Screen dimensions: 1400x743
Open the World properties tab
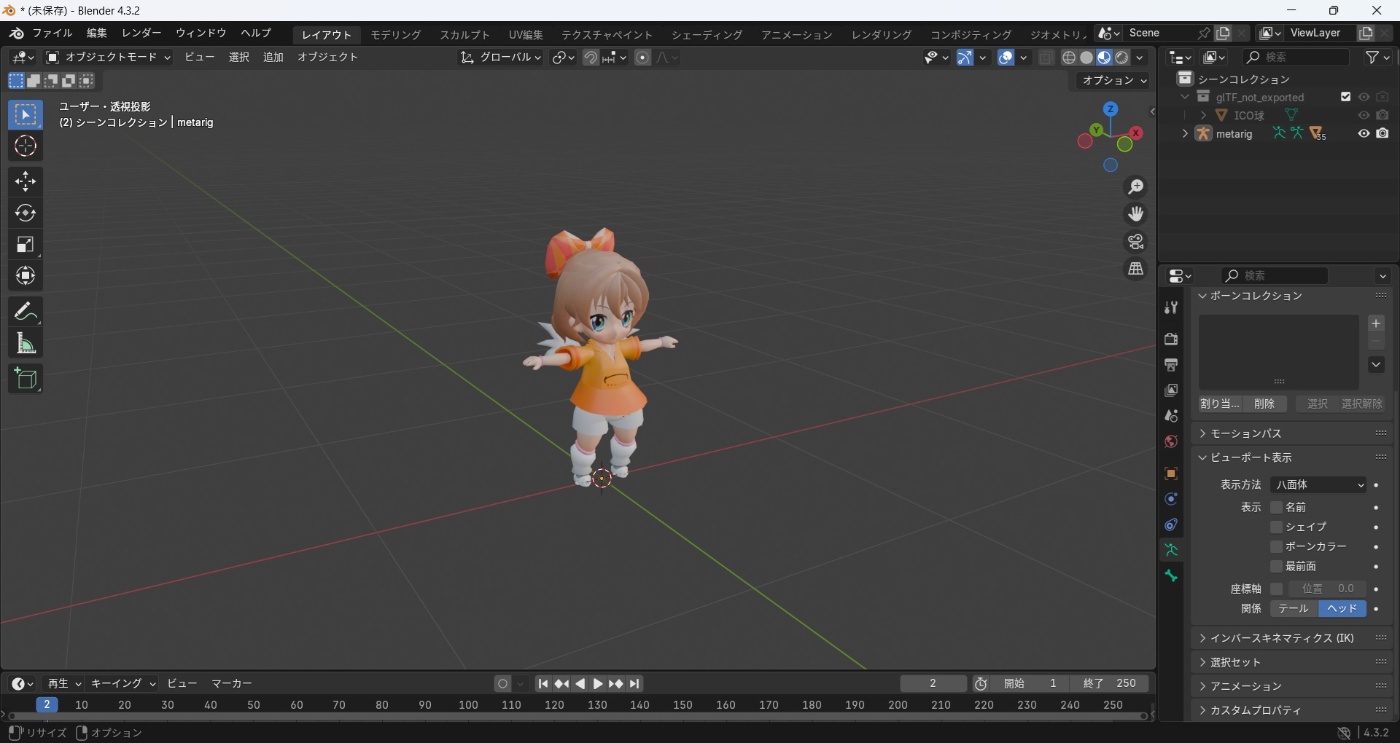tap(1171, 441)
